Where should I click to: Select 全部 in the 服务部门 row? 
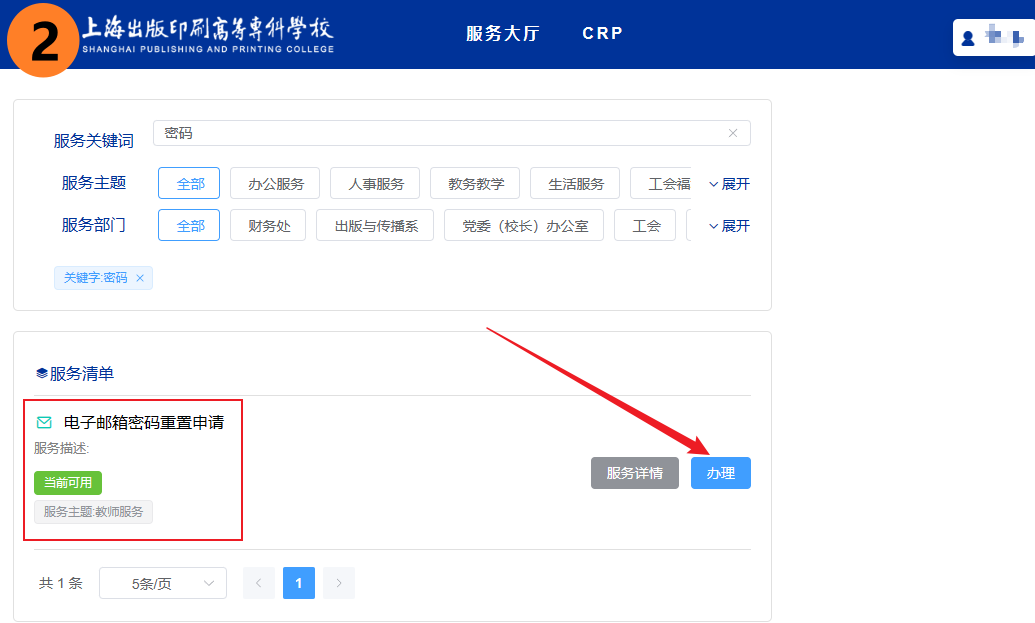pyautogui.click(x=189, y=226)
